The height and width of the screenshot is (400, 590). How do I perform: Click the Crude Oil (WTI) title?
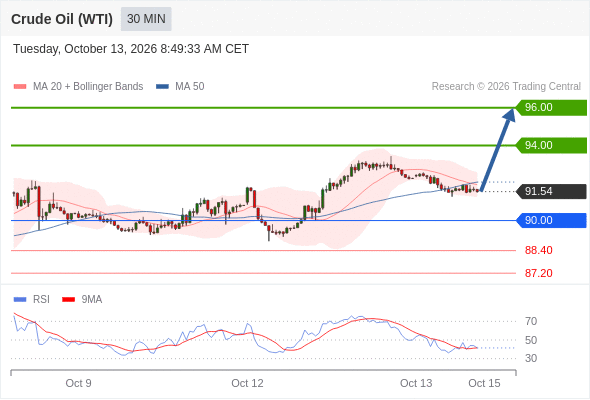pos(62,19)
